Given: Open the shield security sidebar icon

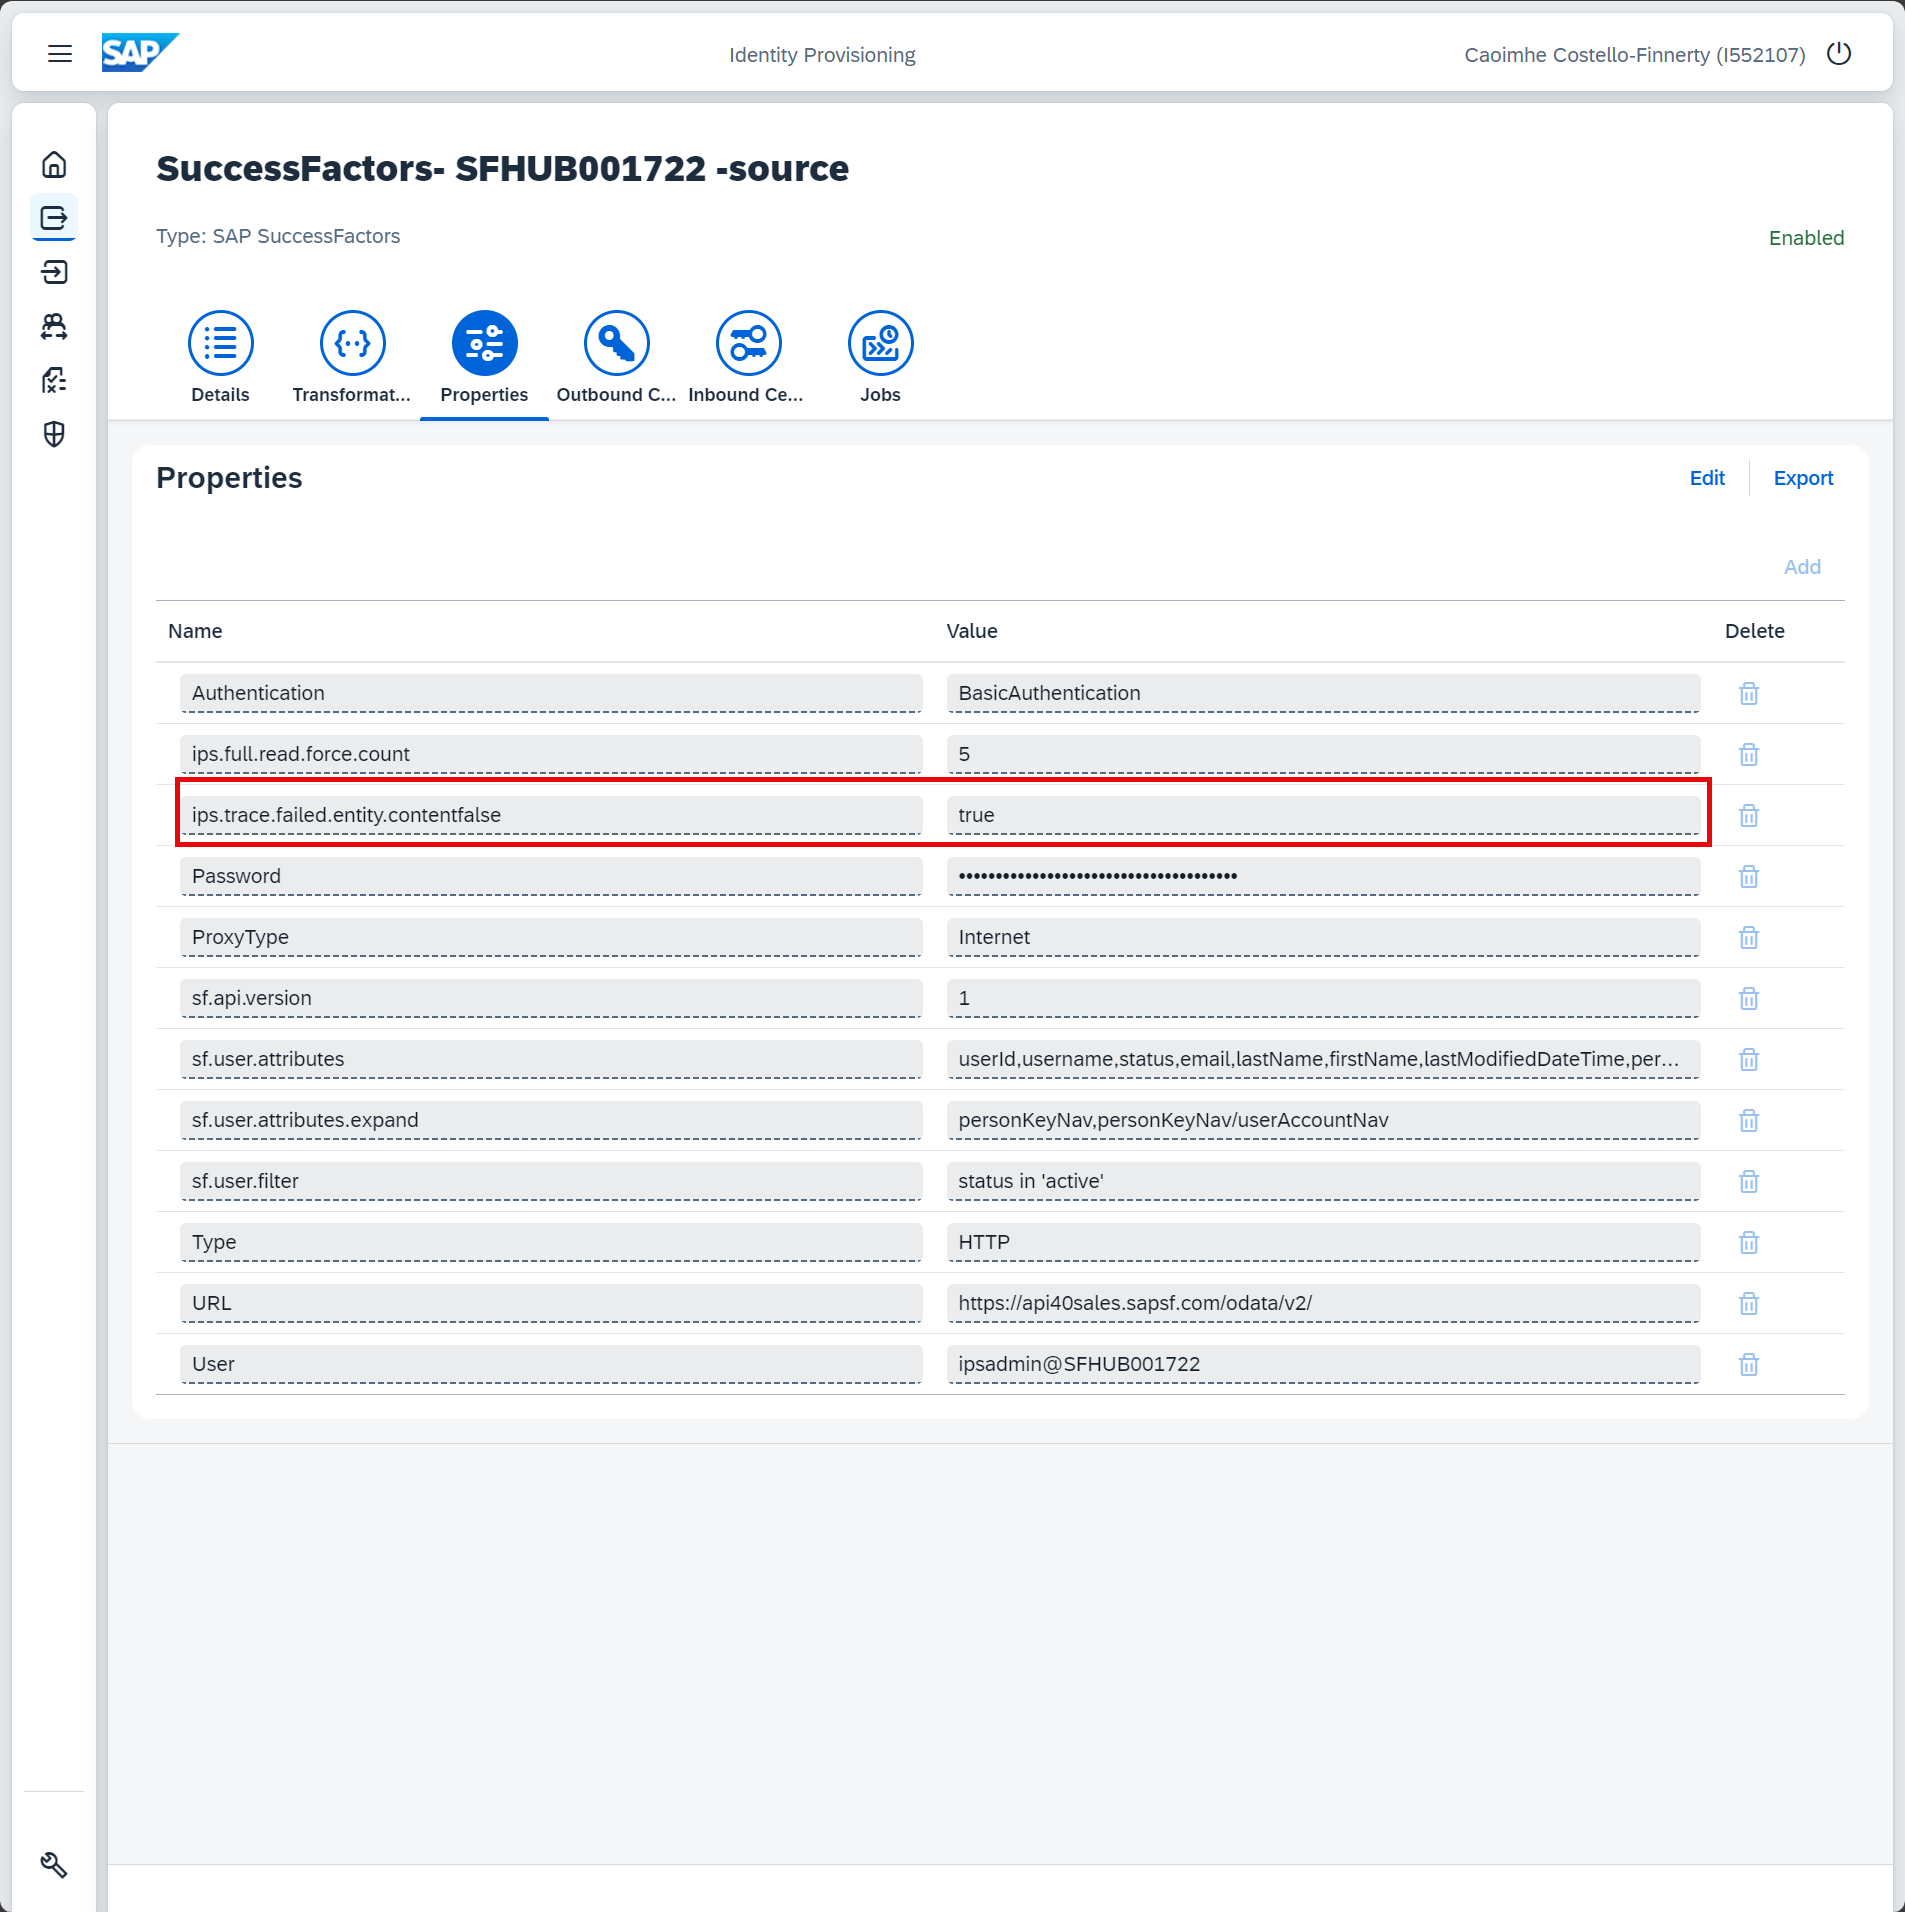Looking at the screenshot, I should pyautogui.click(x=54, y=434).
